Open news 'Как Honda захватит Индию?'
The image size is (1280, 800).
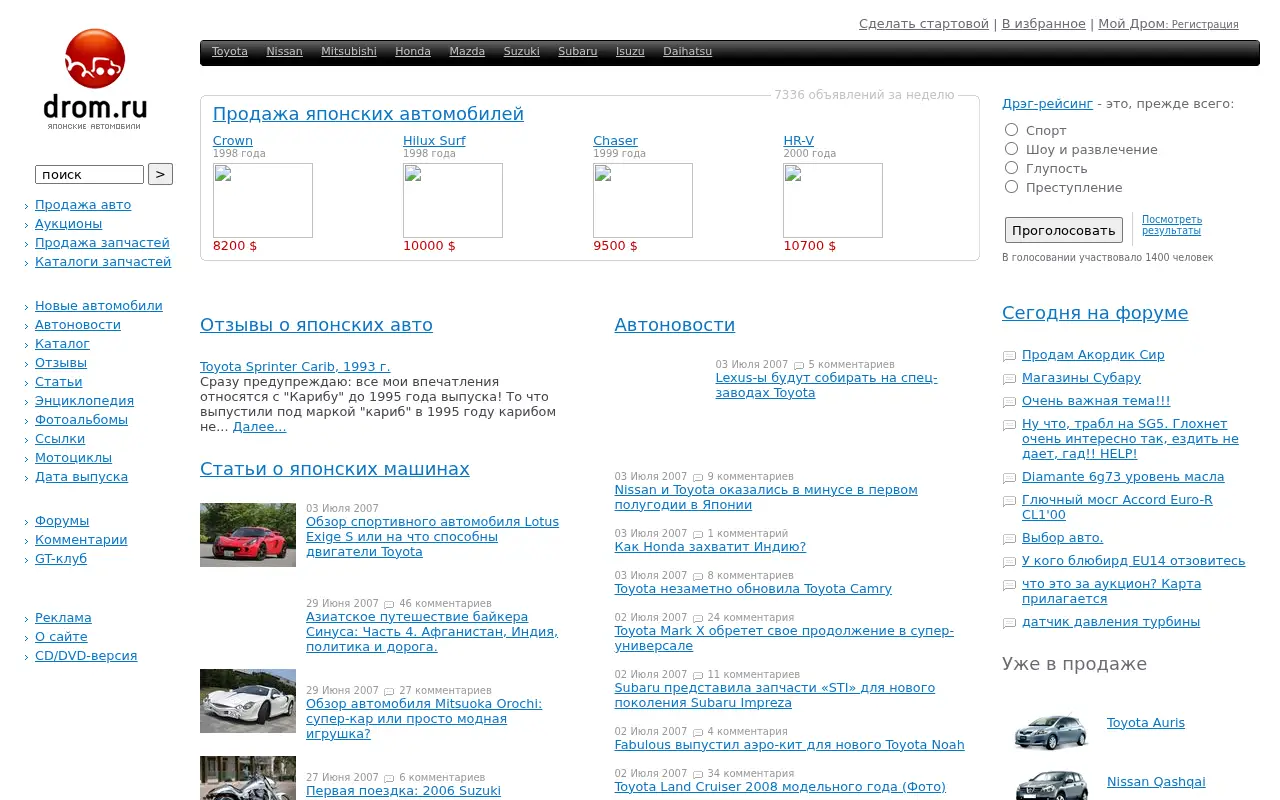[x=710, y=547]
